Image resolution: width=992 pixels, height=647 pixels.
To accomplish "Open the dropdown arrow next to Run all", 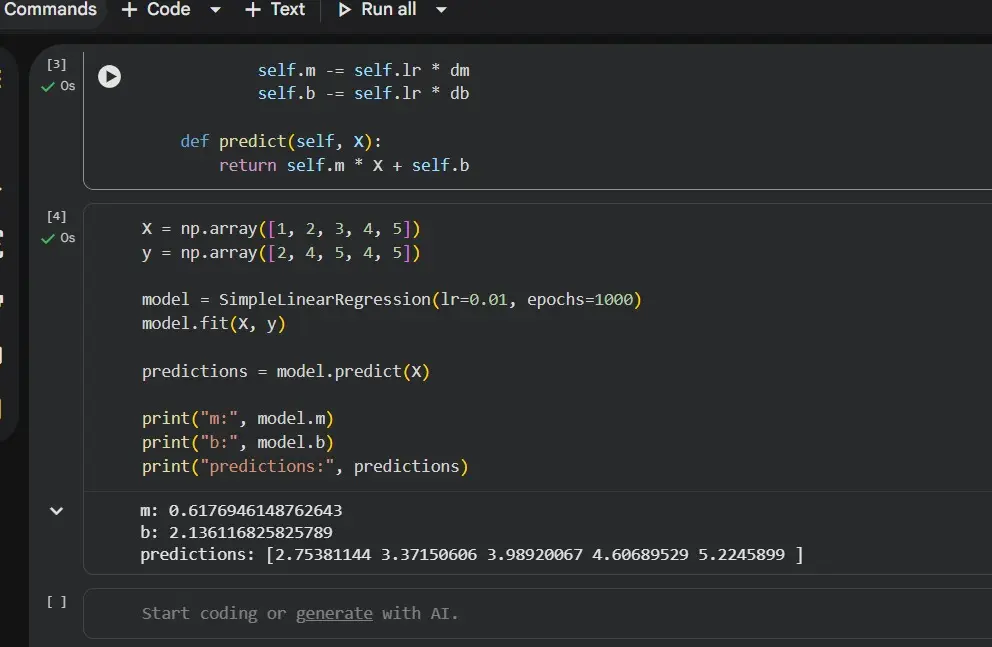I will tap(442, 10).
